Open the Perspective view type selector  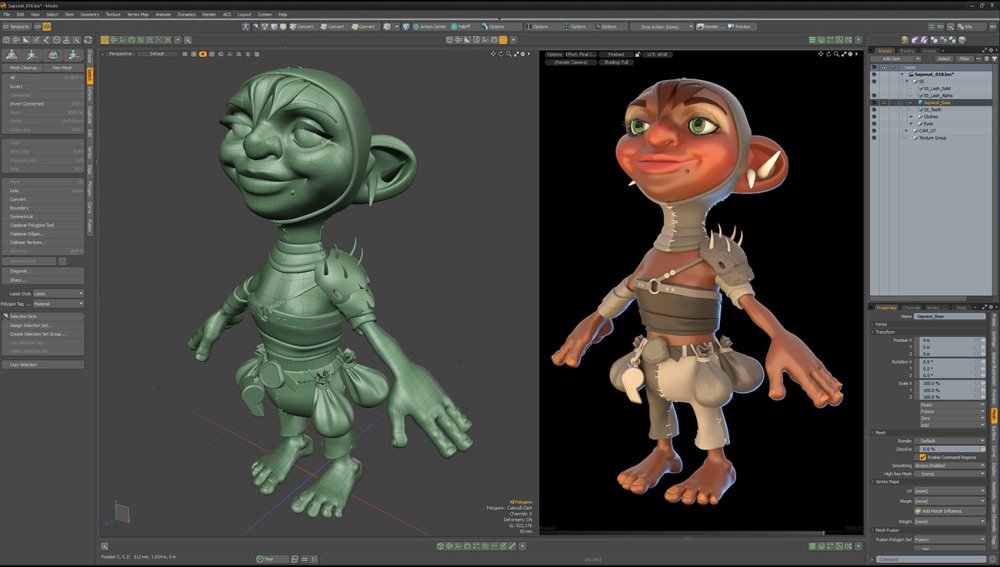[119, 54]
